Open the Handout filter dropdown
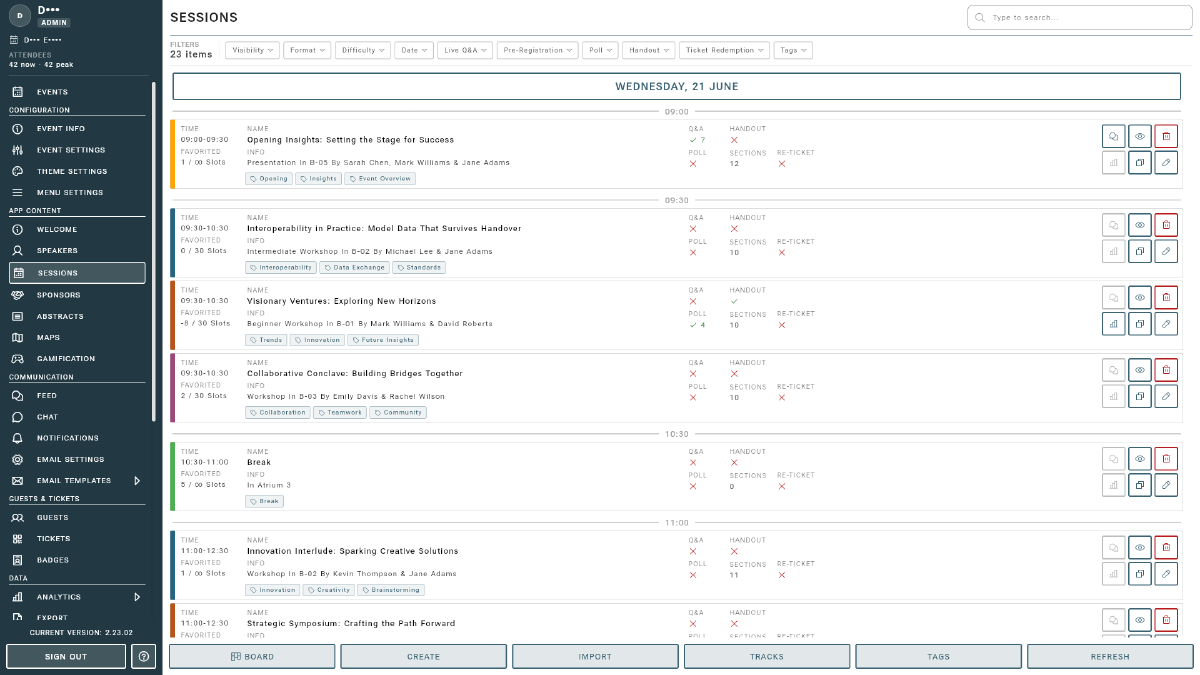The width and height of the screenshot is (1200, 675). pyautogui.click(x=648, y=50)
